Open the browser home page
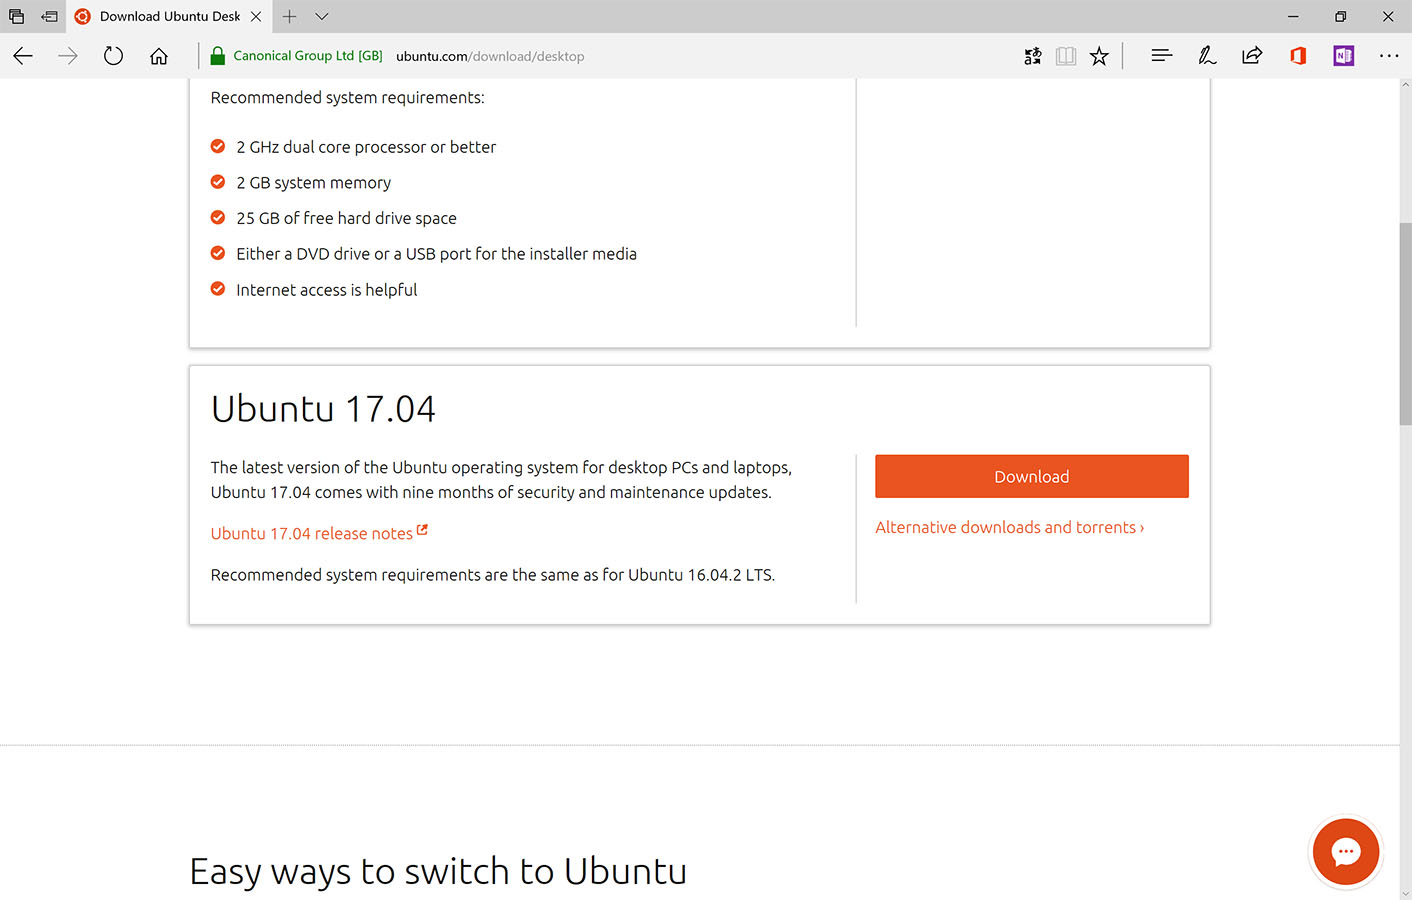This screenshot has height=900, width=1412. point(159,56)
